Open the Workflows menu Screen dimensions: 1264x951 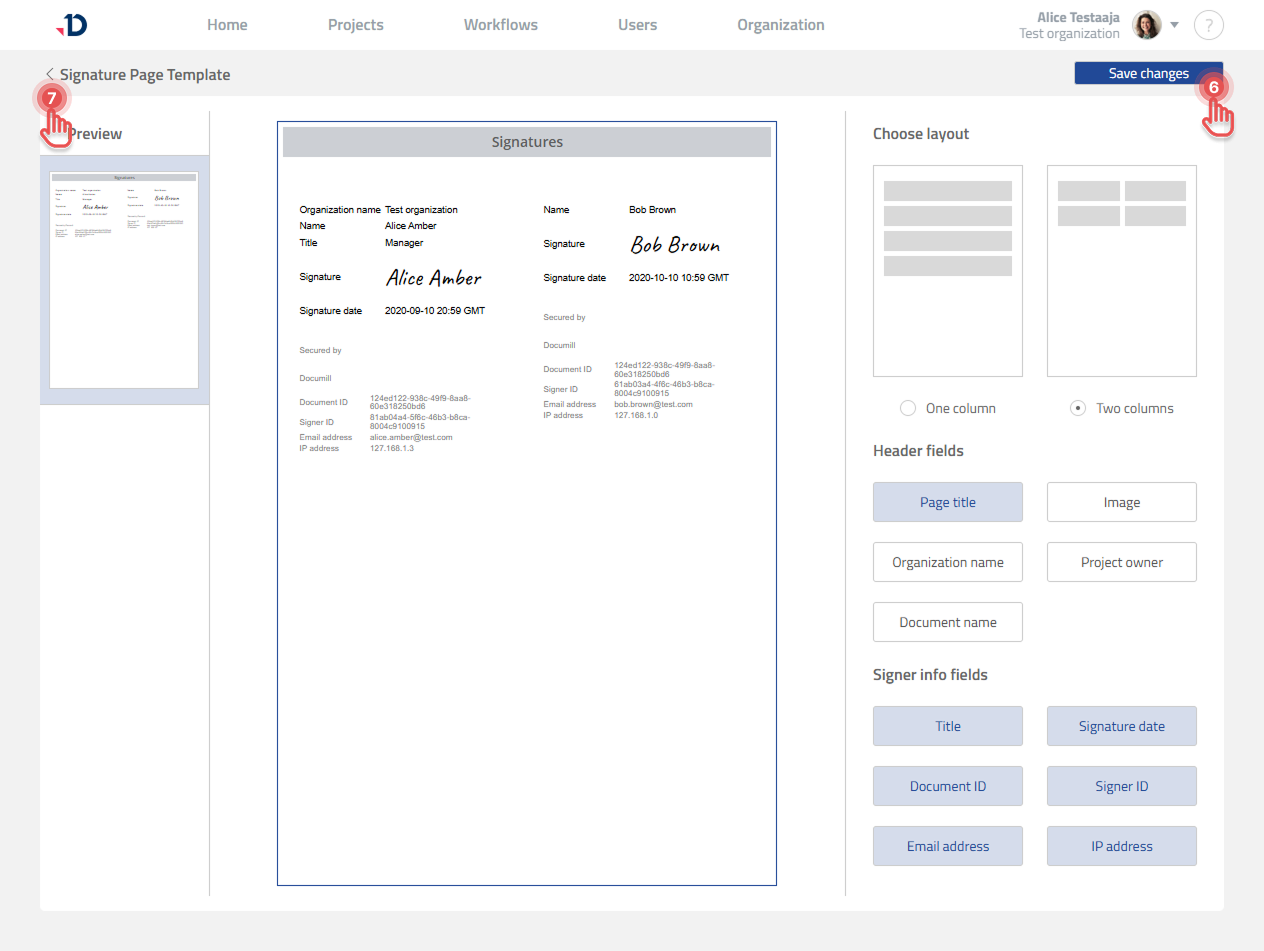pos(500,24)
